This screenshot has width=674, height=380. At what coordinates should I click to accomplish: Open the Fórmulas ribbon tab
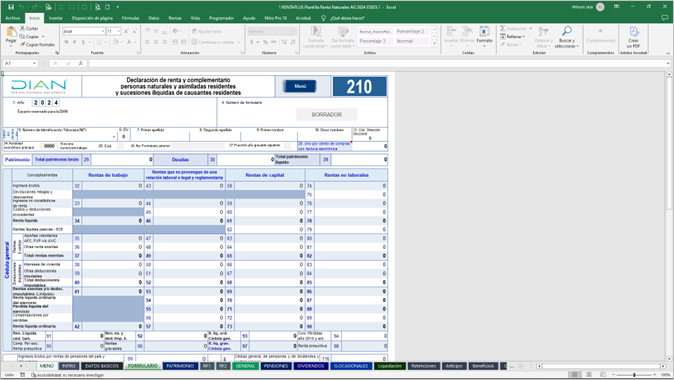click(130, 18)
